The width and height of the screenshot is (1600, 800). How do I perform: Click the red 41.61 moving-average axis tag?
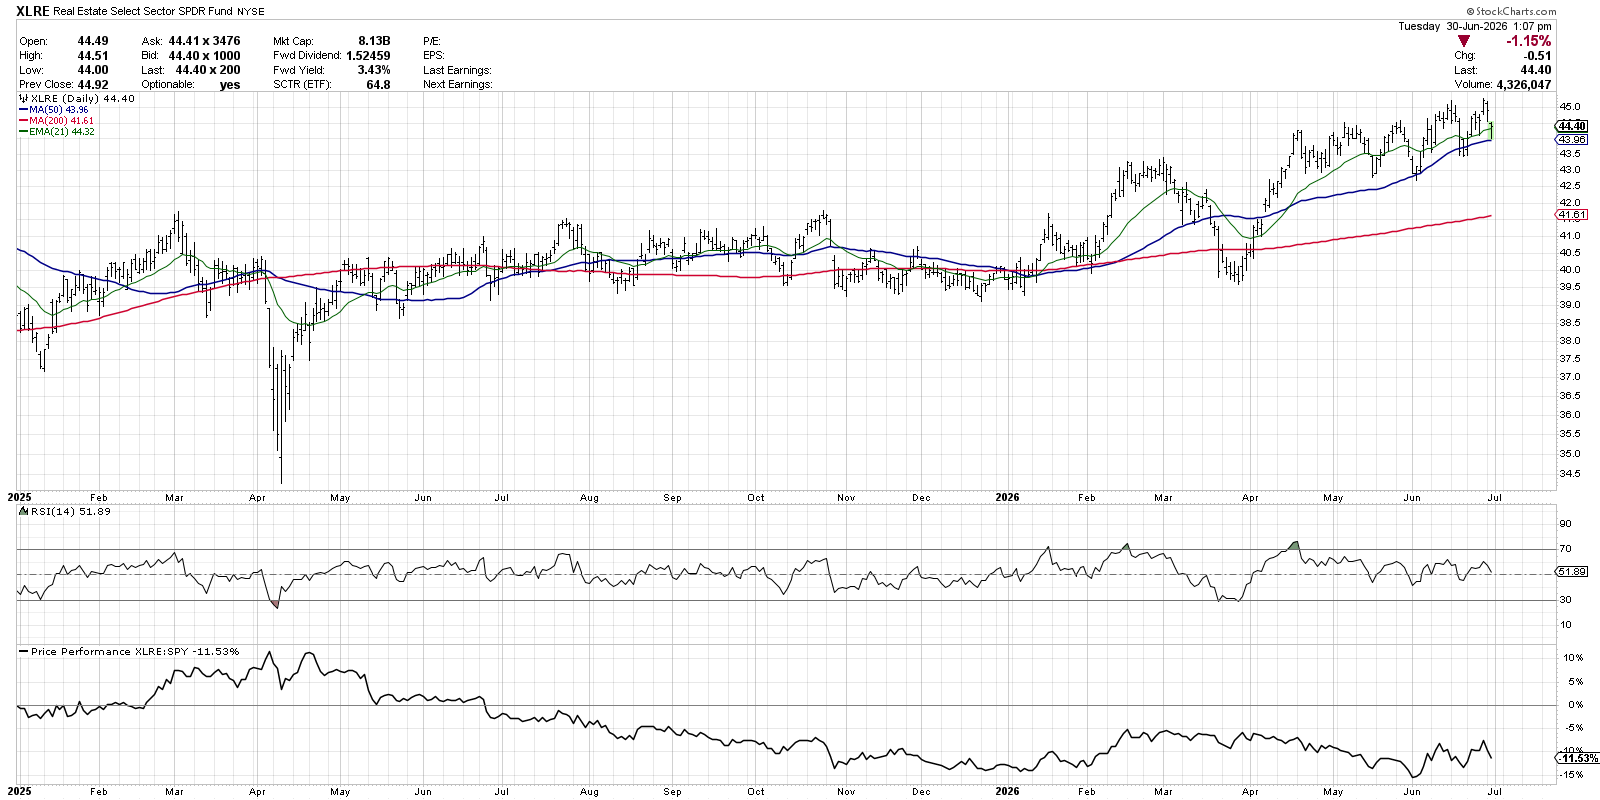coord(1572,215)
